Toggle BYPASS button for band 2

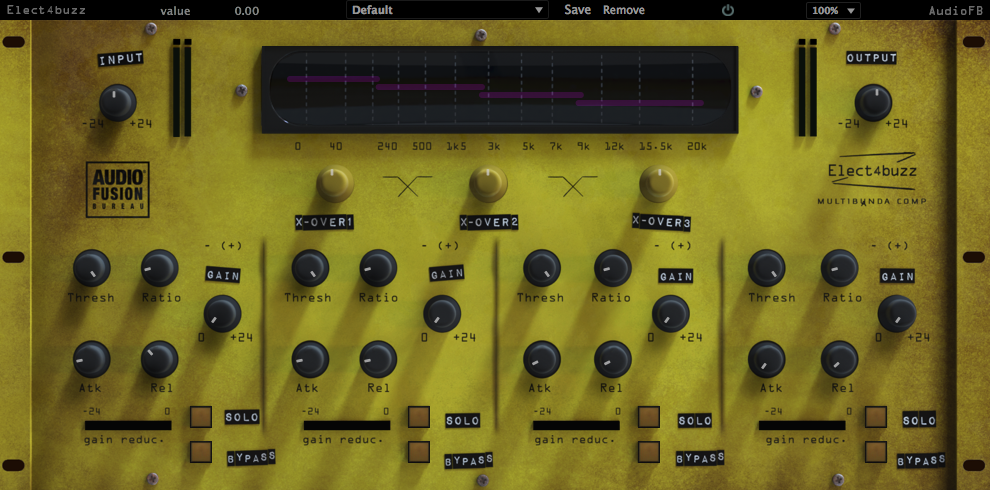(x=419, y=451)
